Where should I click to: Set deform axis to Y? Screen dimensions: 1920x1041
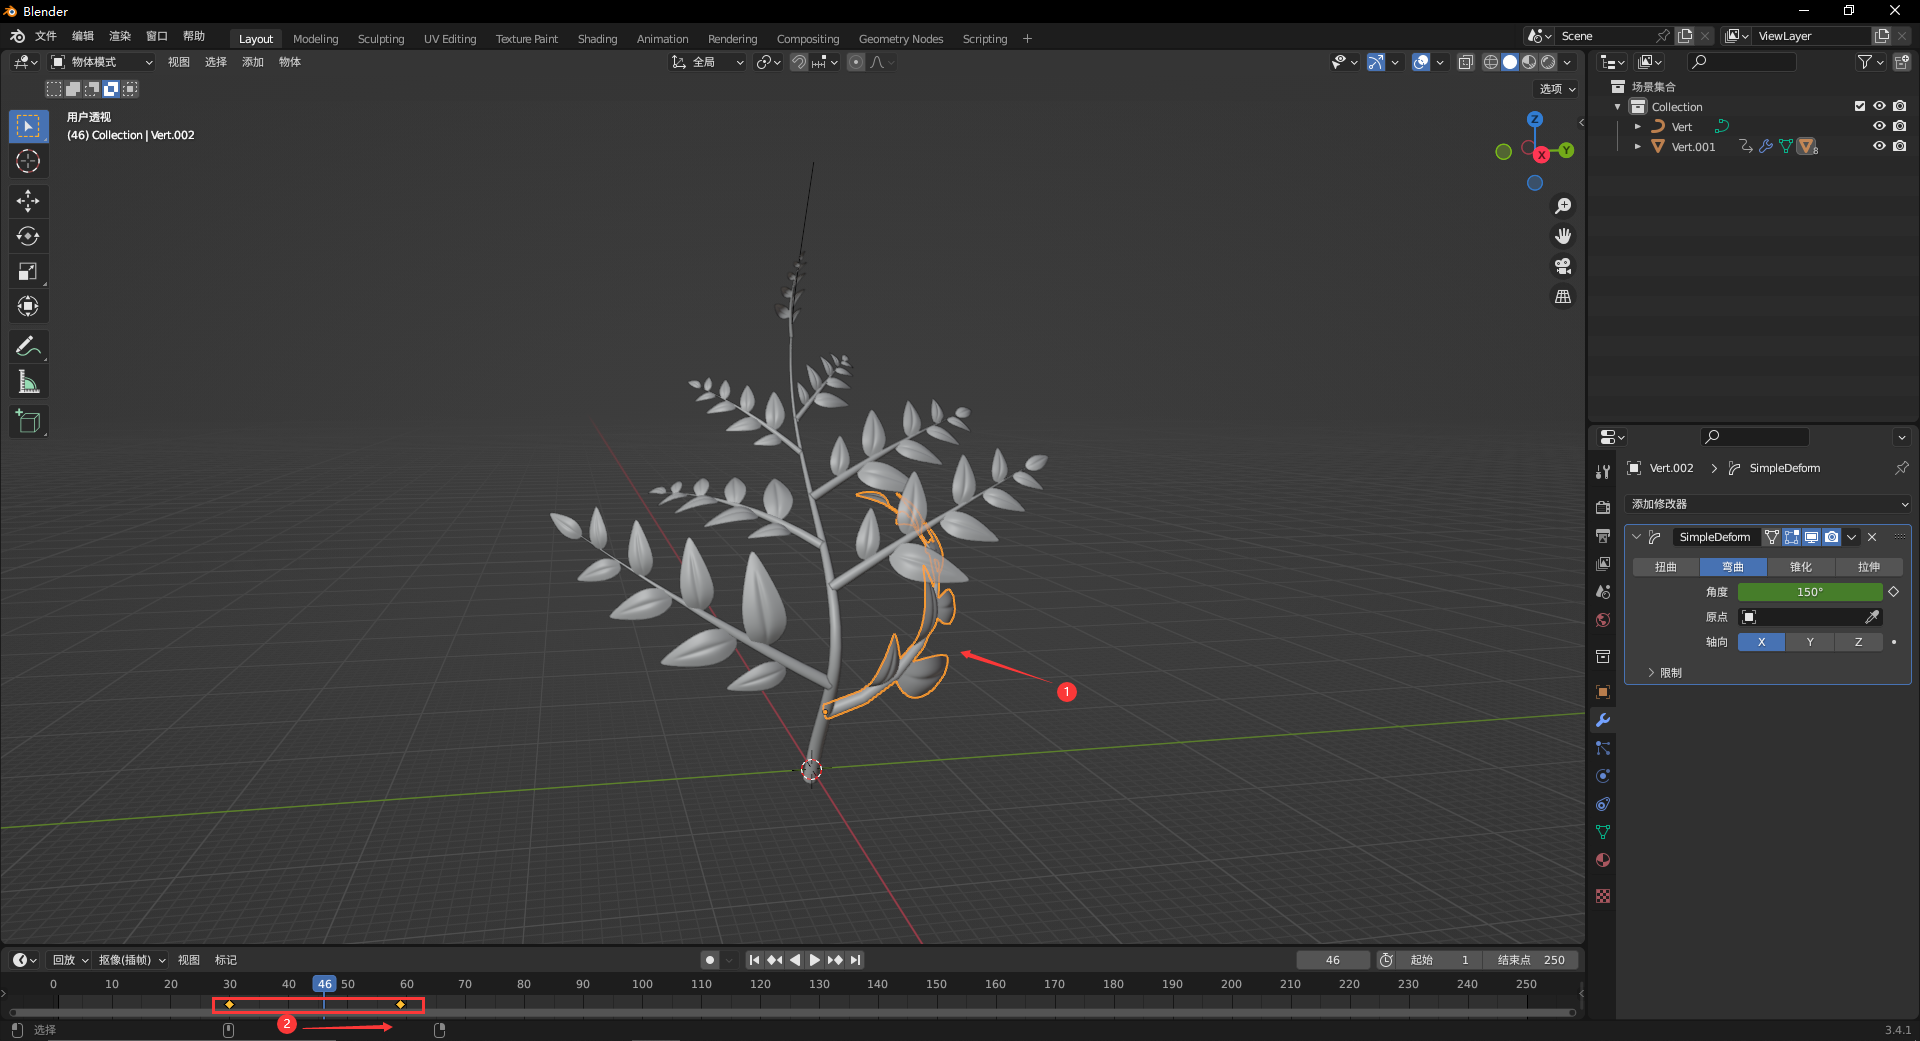click(x=1810, y=642)
